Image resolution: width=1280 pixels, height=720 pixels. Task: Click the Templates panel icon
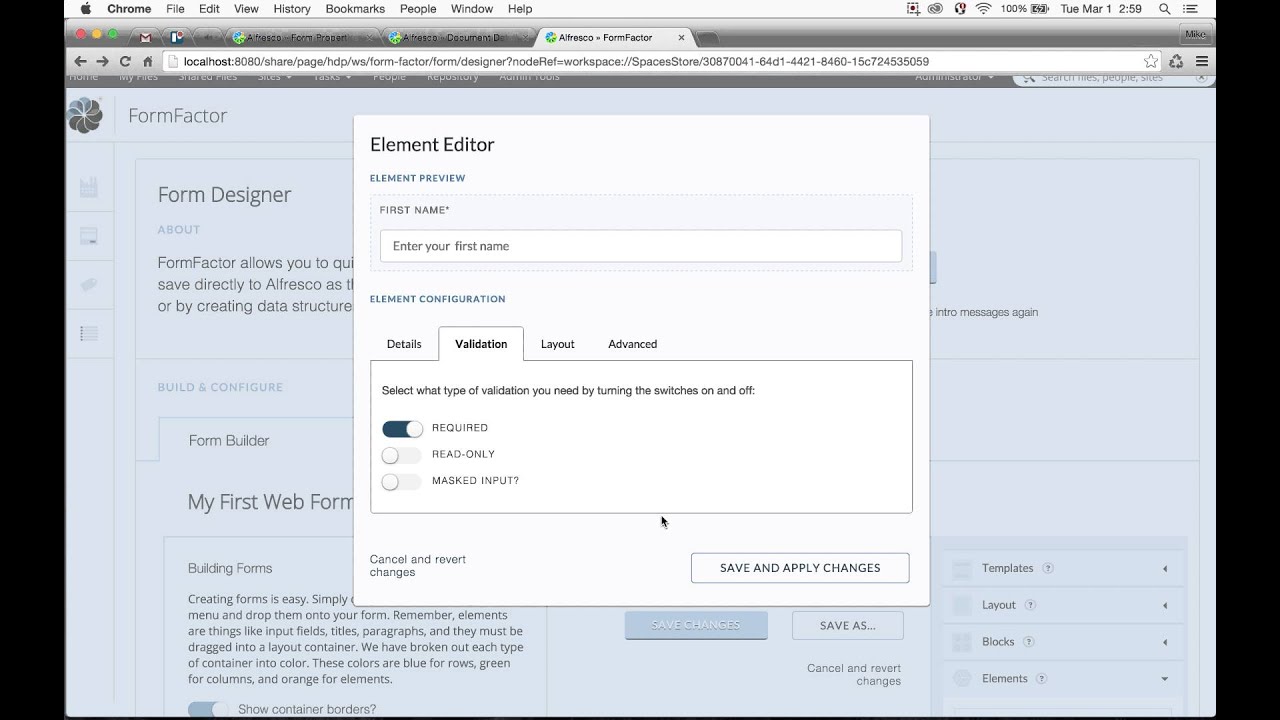pos(962,569)
